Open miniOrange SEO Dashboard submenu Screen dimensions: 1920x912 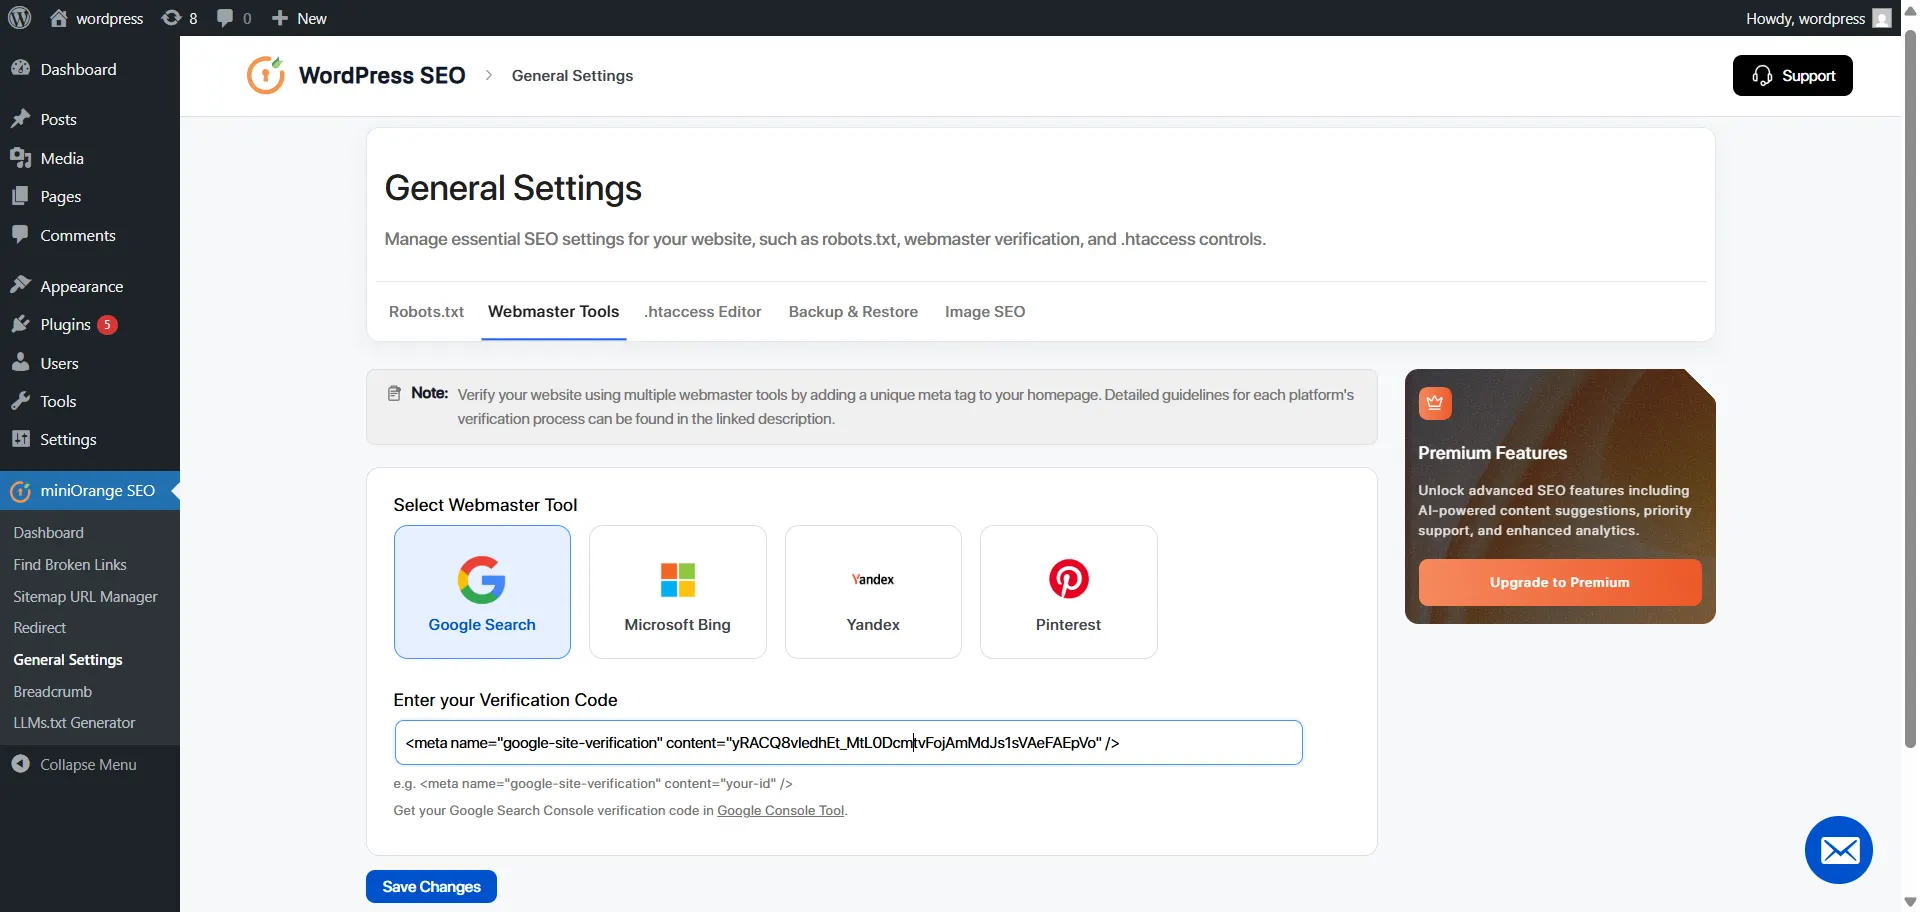[x=49, y=533]
